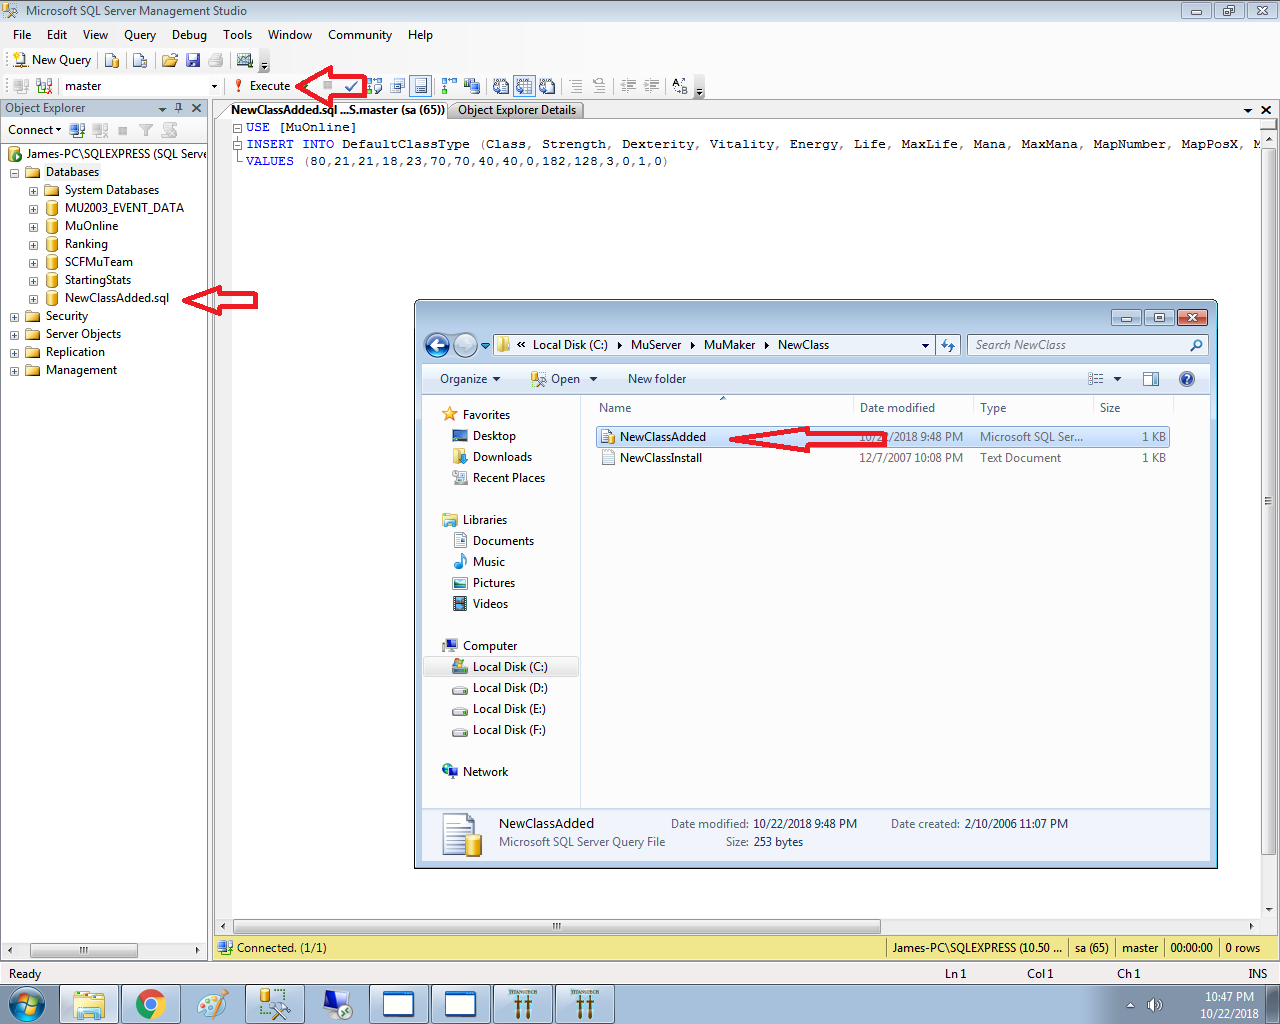The image size is (1280, 1024).
Task: Click Specify Values for Template Parameters icon
Action: 680,86
